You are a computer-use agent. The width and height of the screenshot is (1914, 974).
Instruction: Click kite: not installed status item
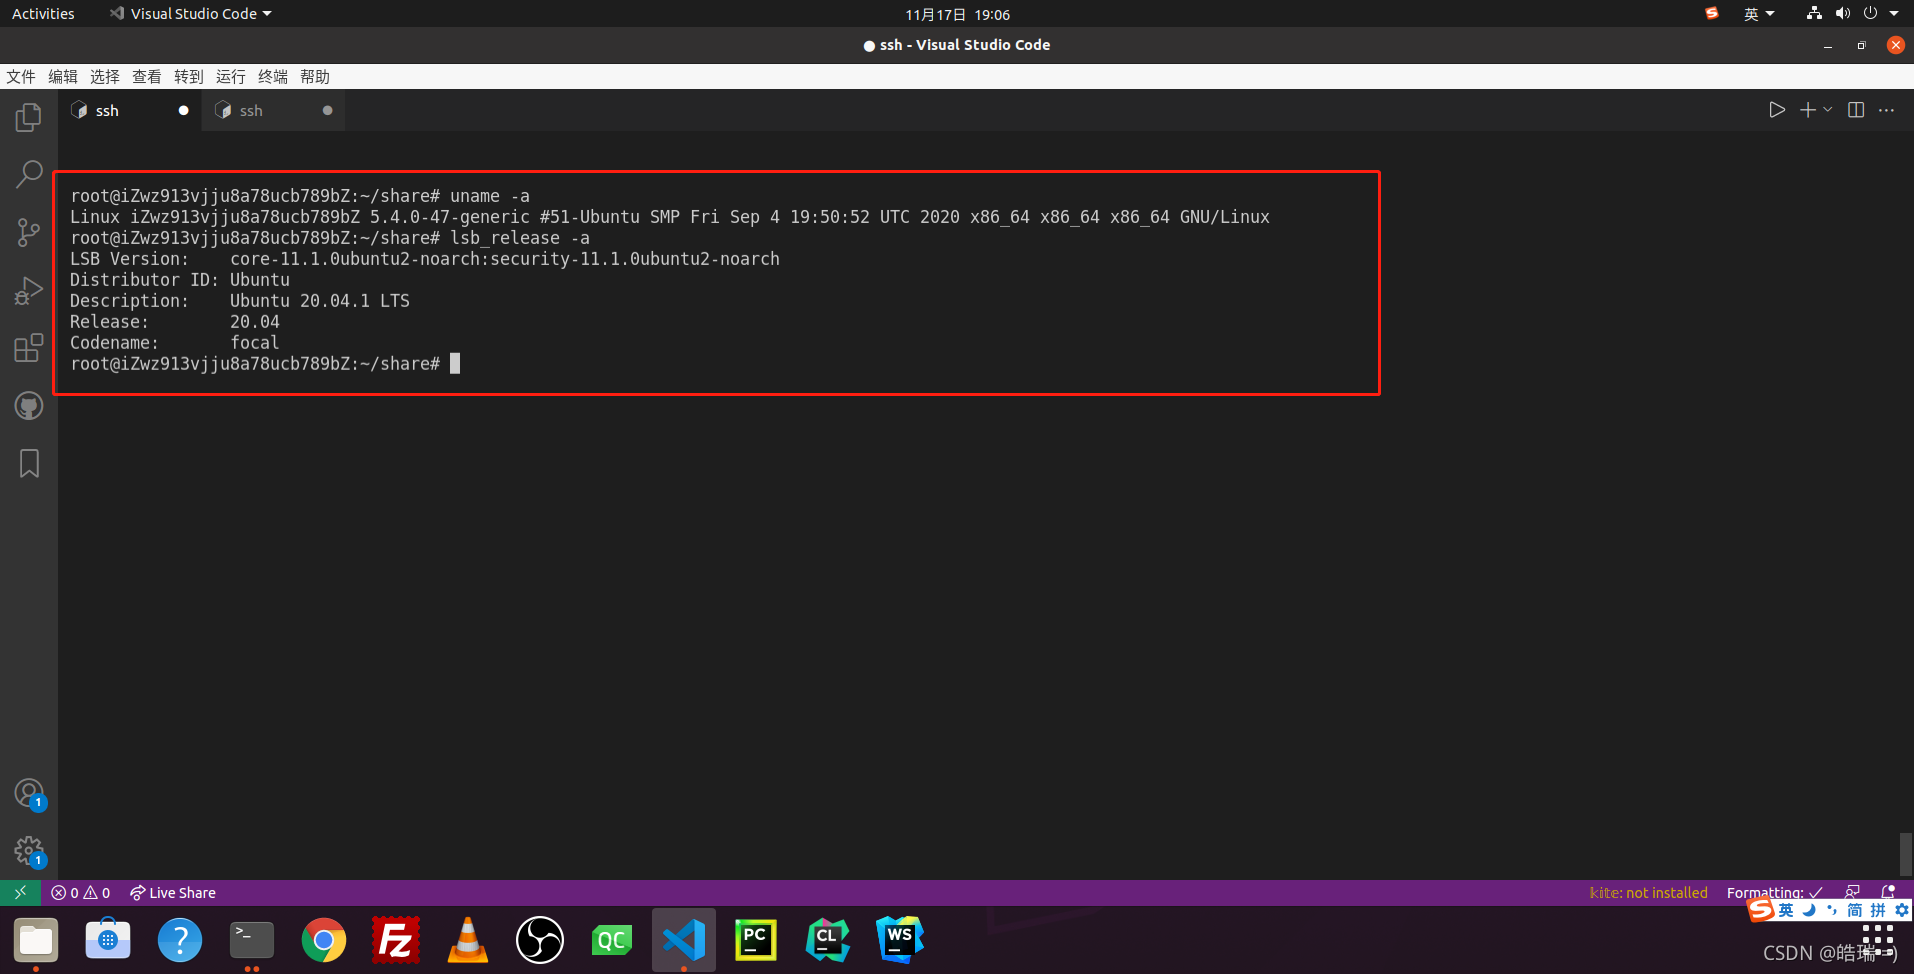tap(1648, 893)
